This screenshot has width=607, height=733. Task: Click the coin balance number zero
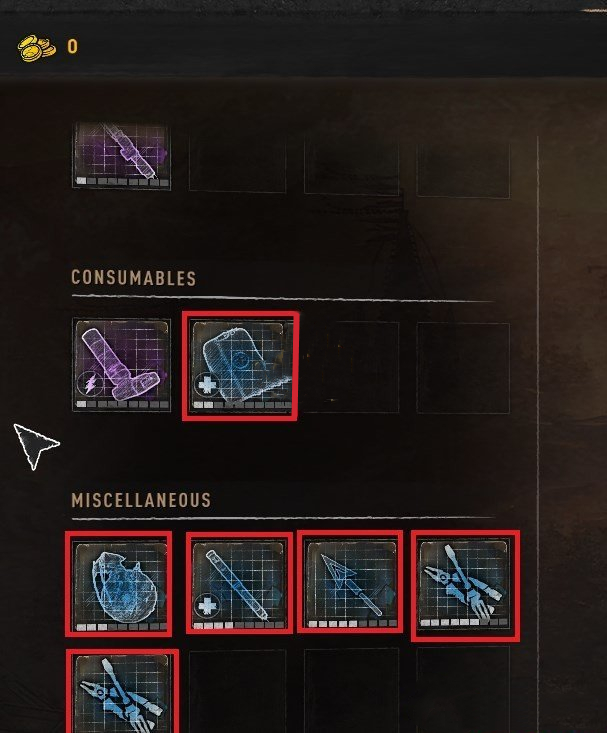[72, 47]
